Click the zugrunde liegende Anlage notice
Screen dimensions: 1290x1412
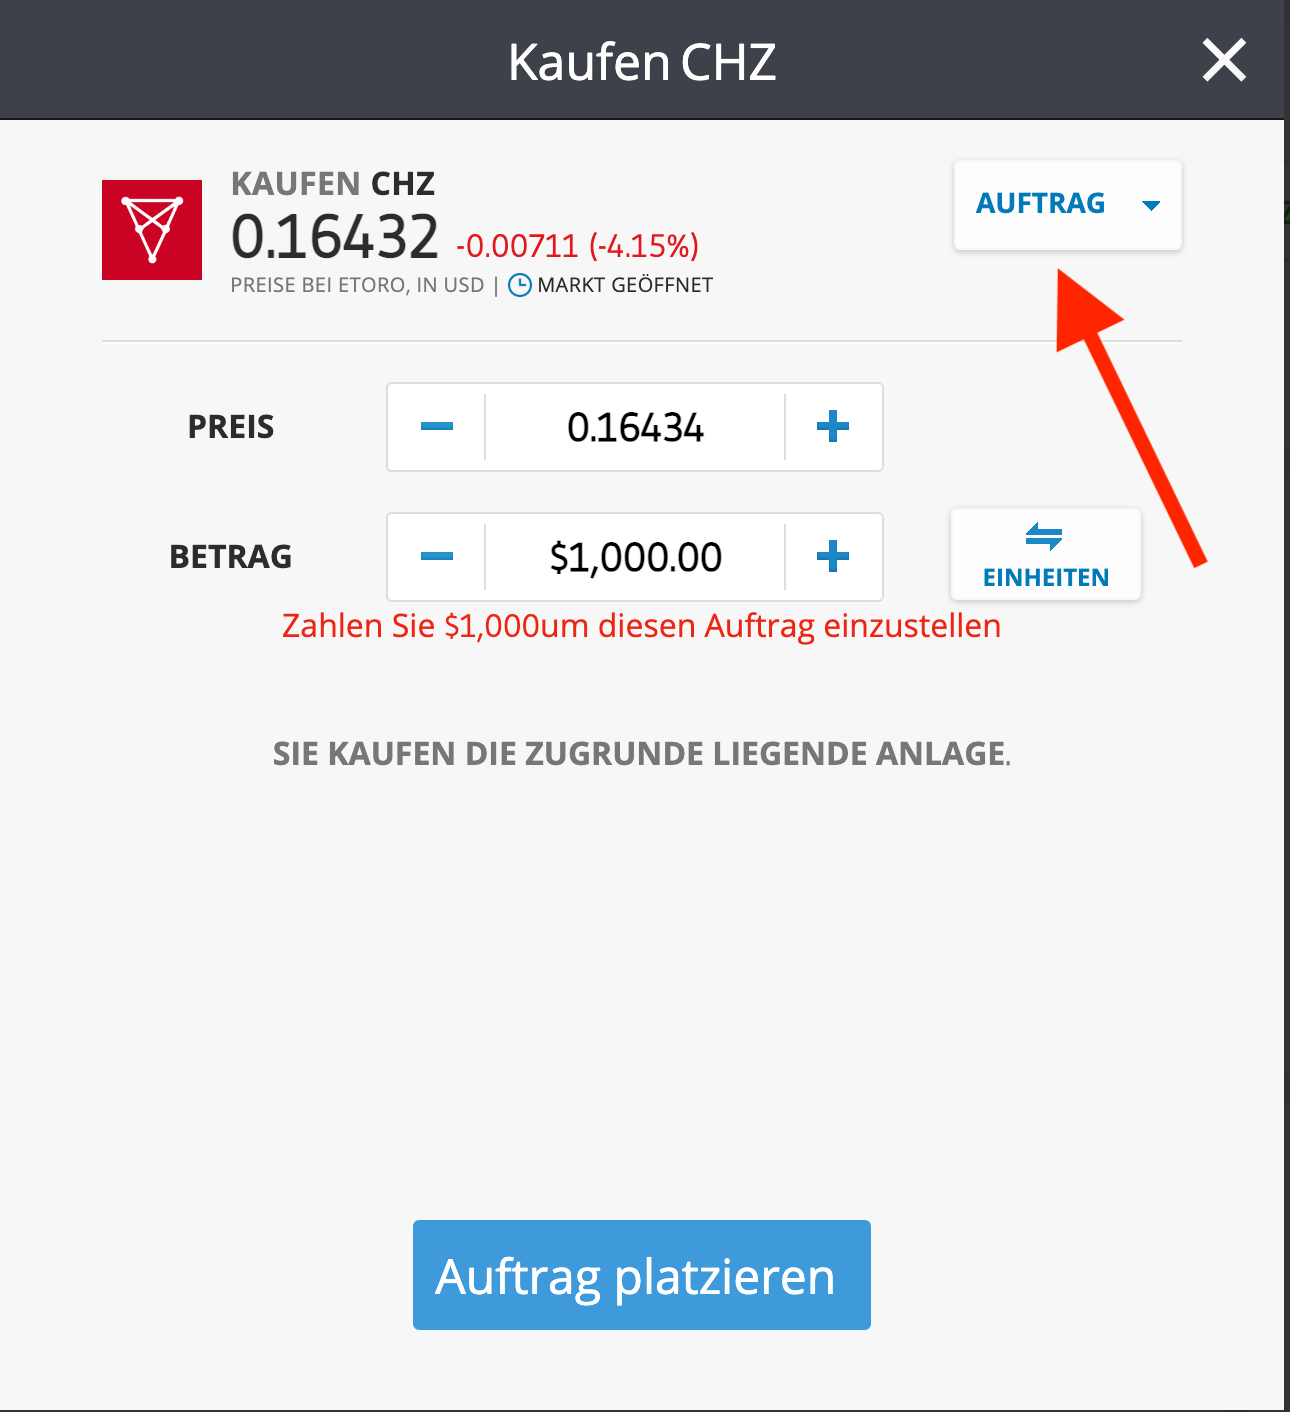coord(642,754)
